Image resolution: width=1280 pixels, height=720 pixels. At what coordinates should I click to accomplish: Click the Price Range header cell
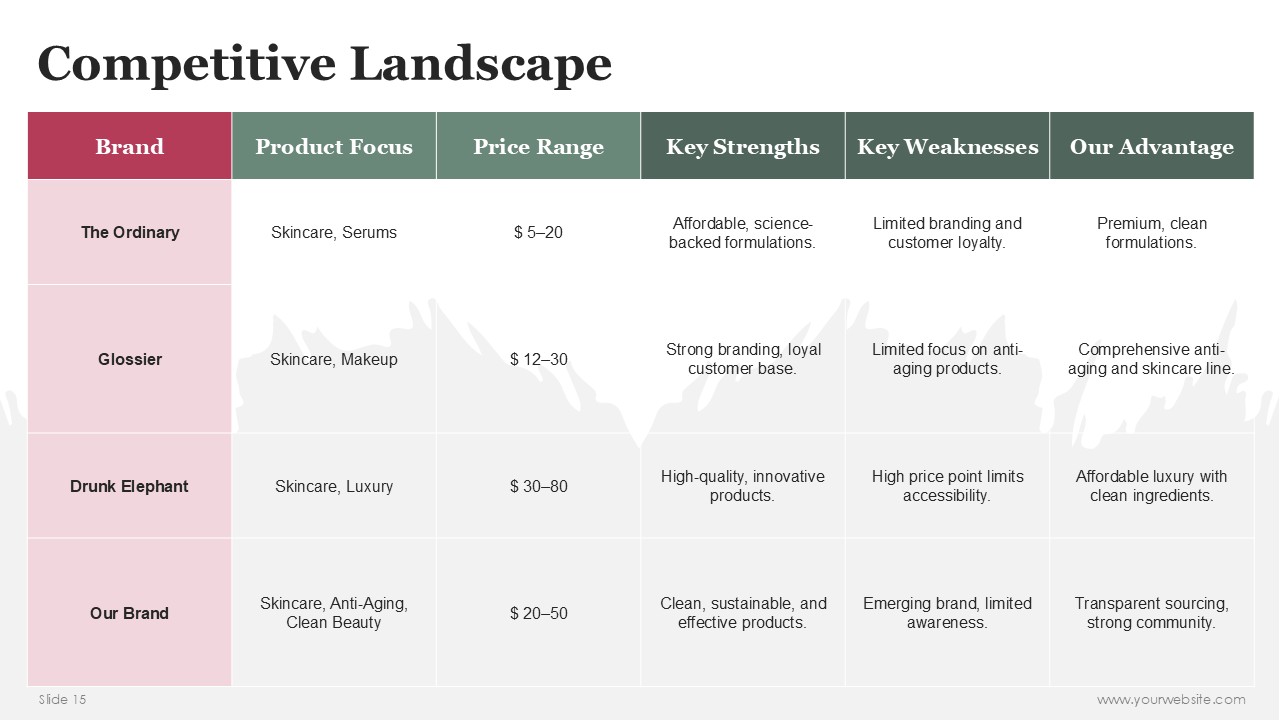tap(539, 146)
